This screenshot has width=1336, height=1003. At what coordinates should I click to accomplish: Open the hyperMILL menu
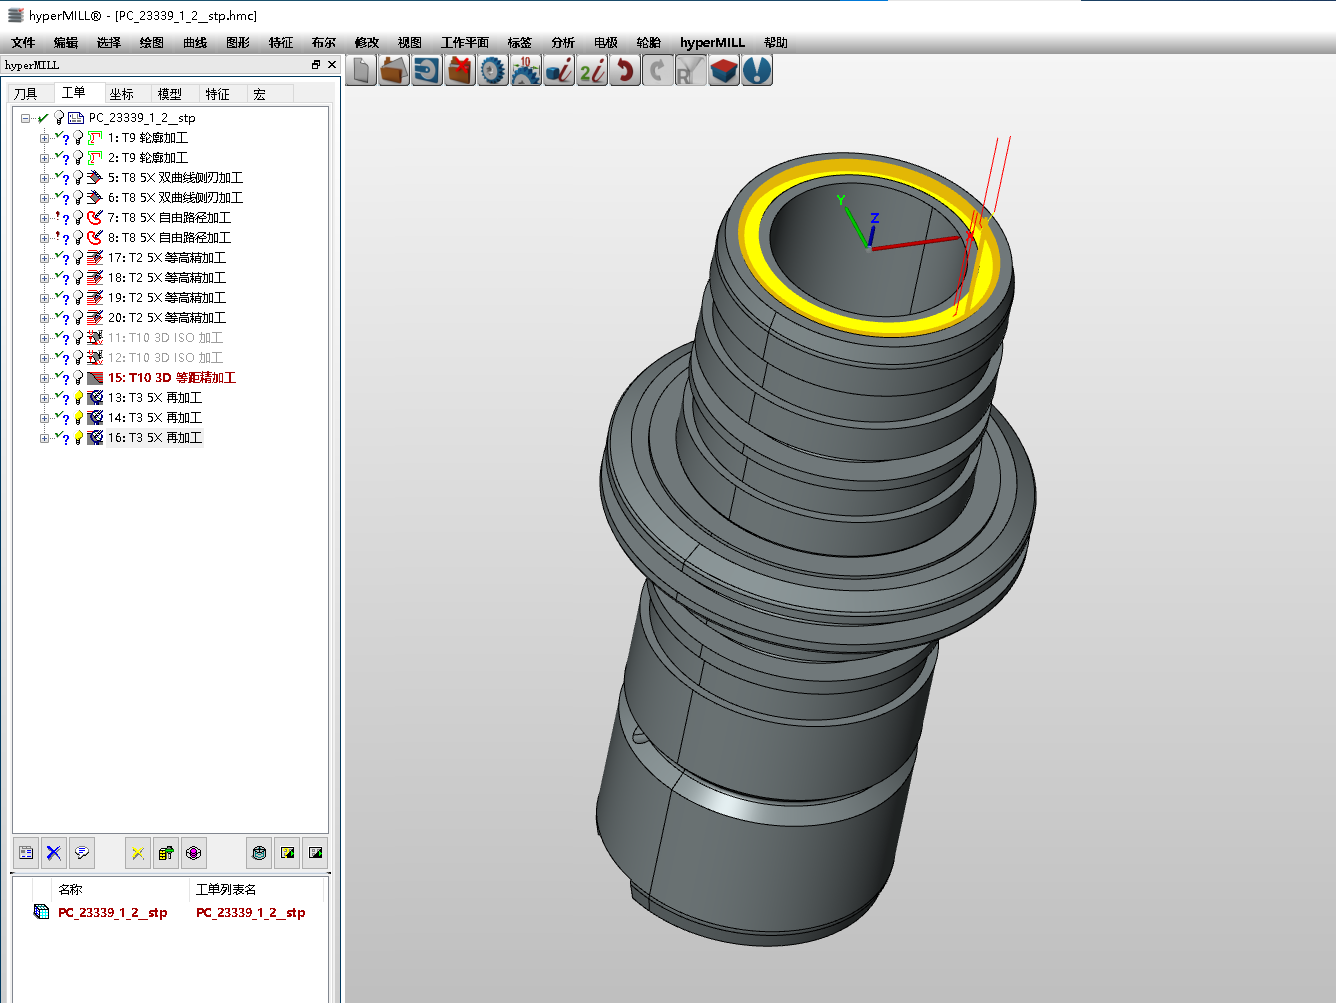point(712,43)
